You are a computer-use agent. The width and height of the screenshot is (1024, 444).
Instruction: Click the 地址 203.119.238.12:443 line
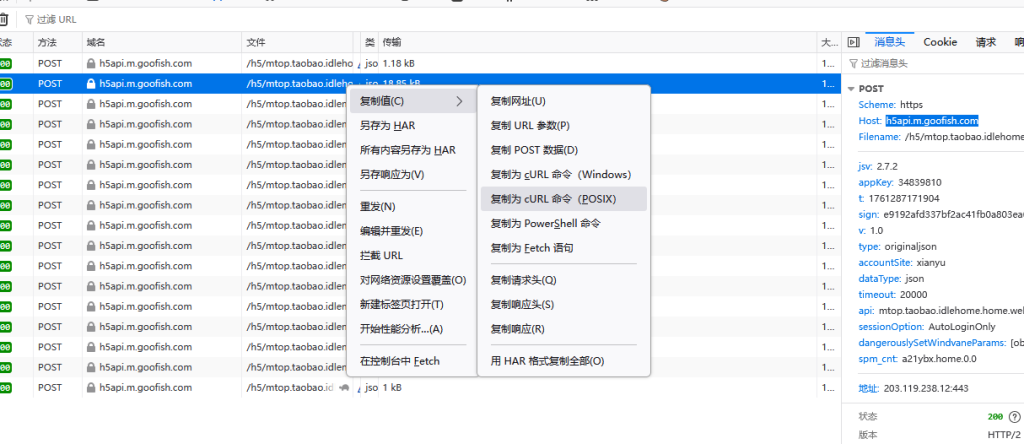[x=913, y=388]
